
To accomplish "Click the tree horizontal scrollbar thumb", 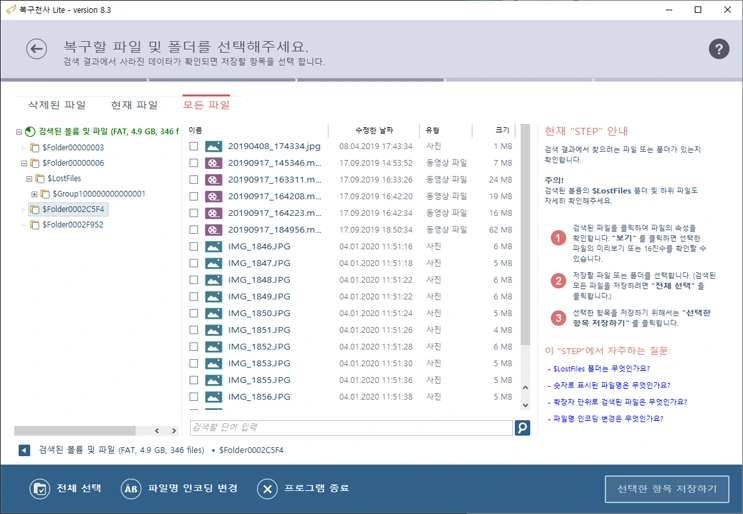I will coord(75,431).
